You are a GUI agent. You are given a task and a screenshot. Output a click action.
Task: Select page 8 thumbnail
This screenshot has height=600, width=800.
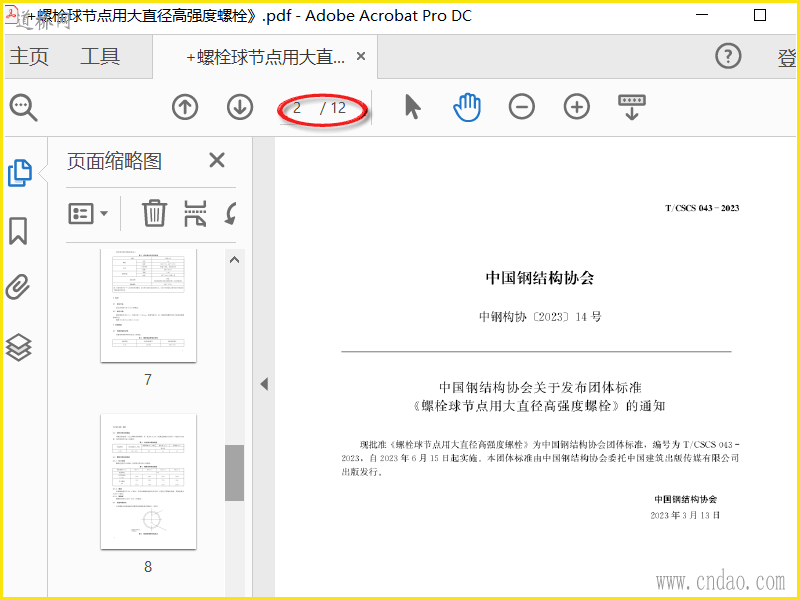point(148,482)
